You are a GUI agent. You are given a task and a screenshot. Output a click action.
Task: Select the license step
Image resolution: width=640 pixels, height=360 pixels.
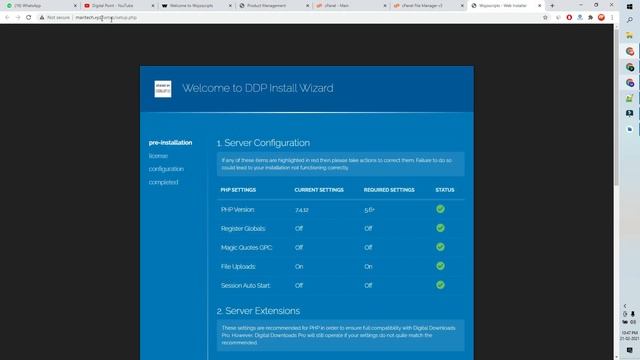click(158, 156)
